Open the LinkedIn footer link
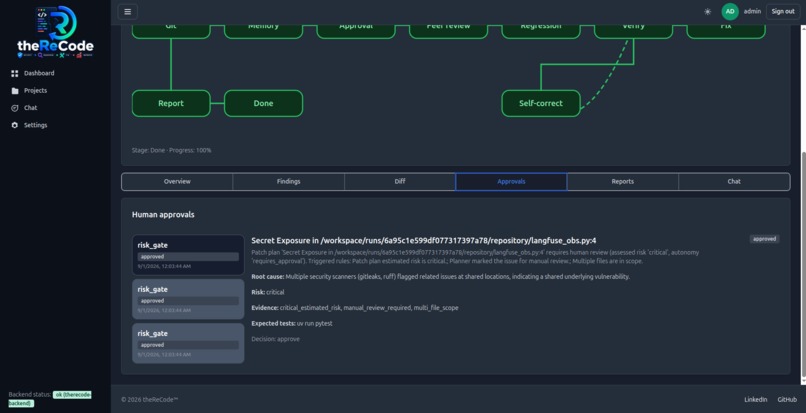 (x=756, y=400)
